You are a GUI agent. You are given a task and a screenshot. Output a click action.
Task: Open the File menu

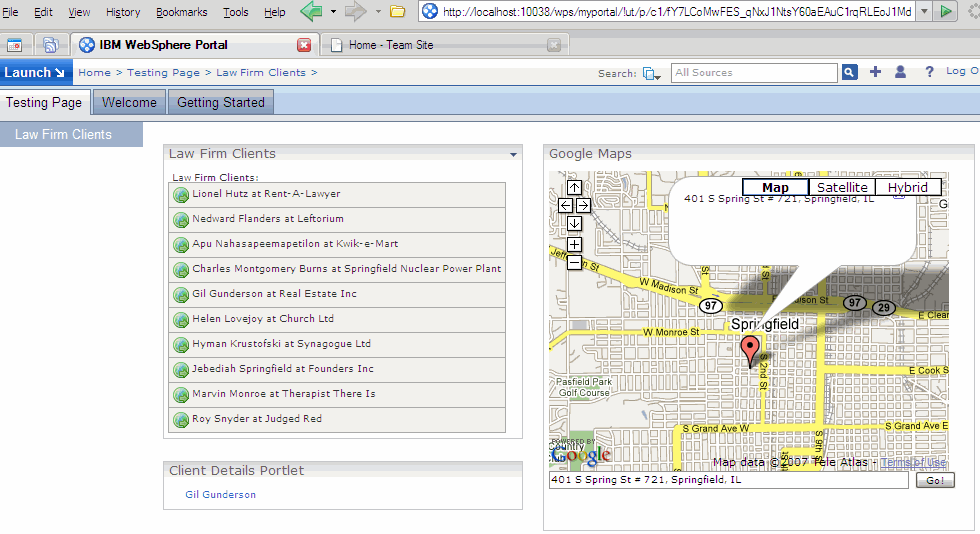[x=10, y=12]
